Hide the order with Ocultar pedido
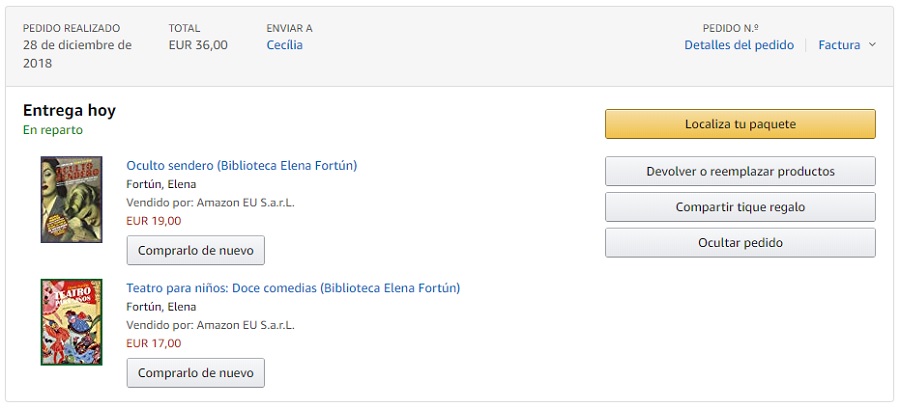Screen dimensions: 900x408 [x=740, y=243]
